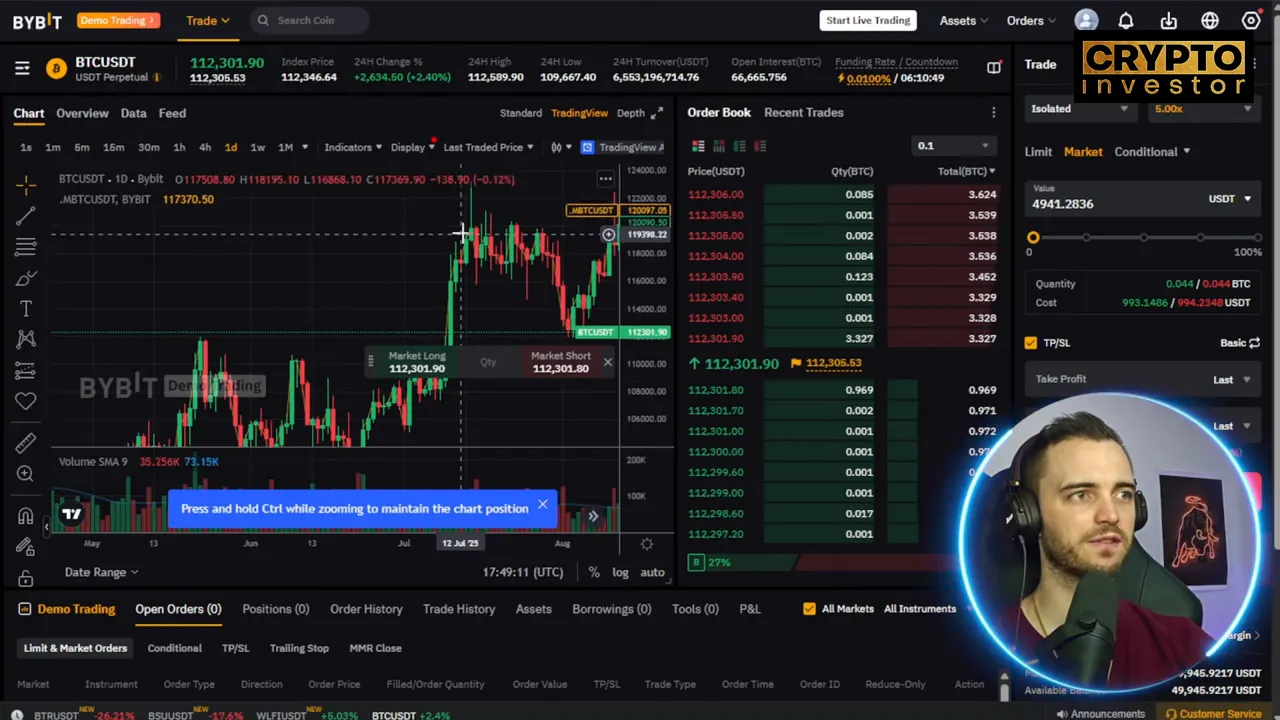Toggle auto scale on chart
This screenshot has height=720, width=1280.
point(652,572)
